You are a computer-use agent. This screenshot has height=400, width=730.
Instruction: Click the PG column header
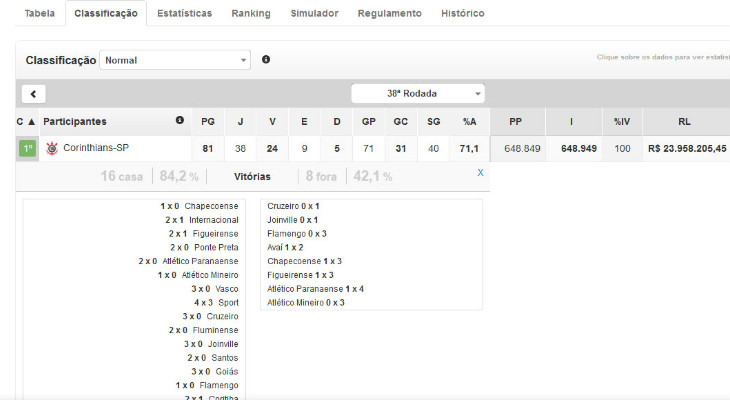coord(208,122)
